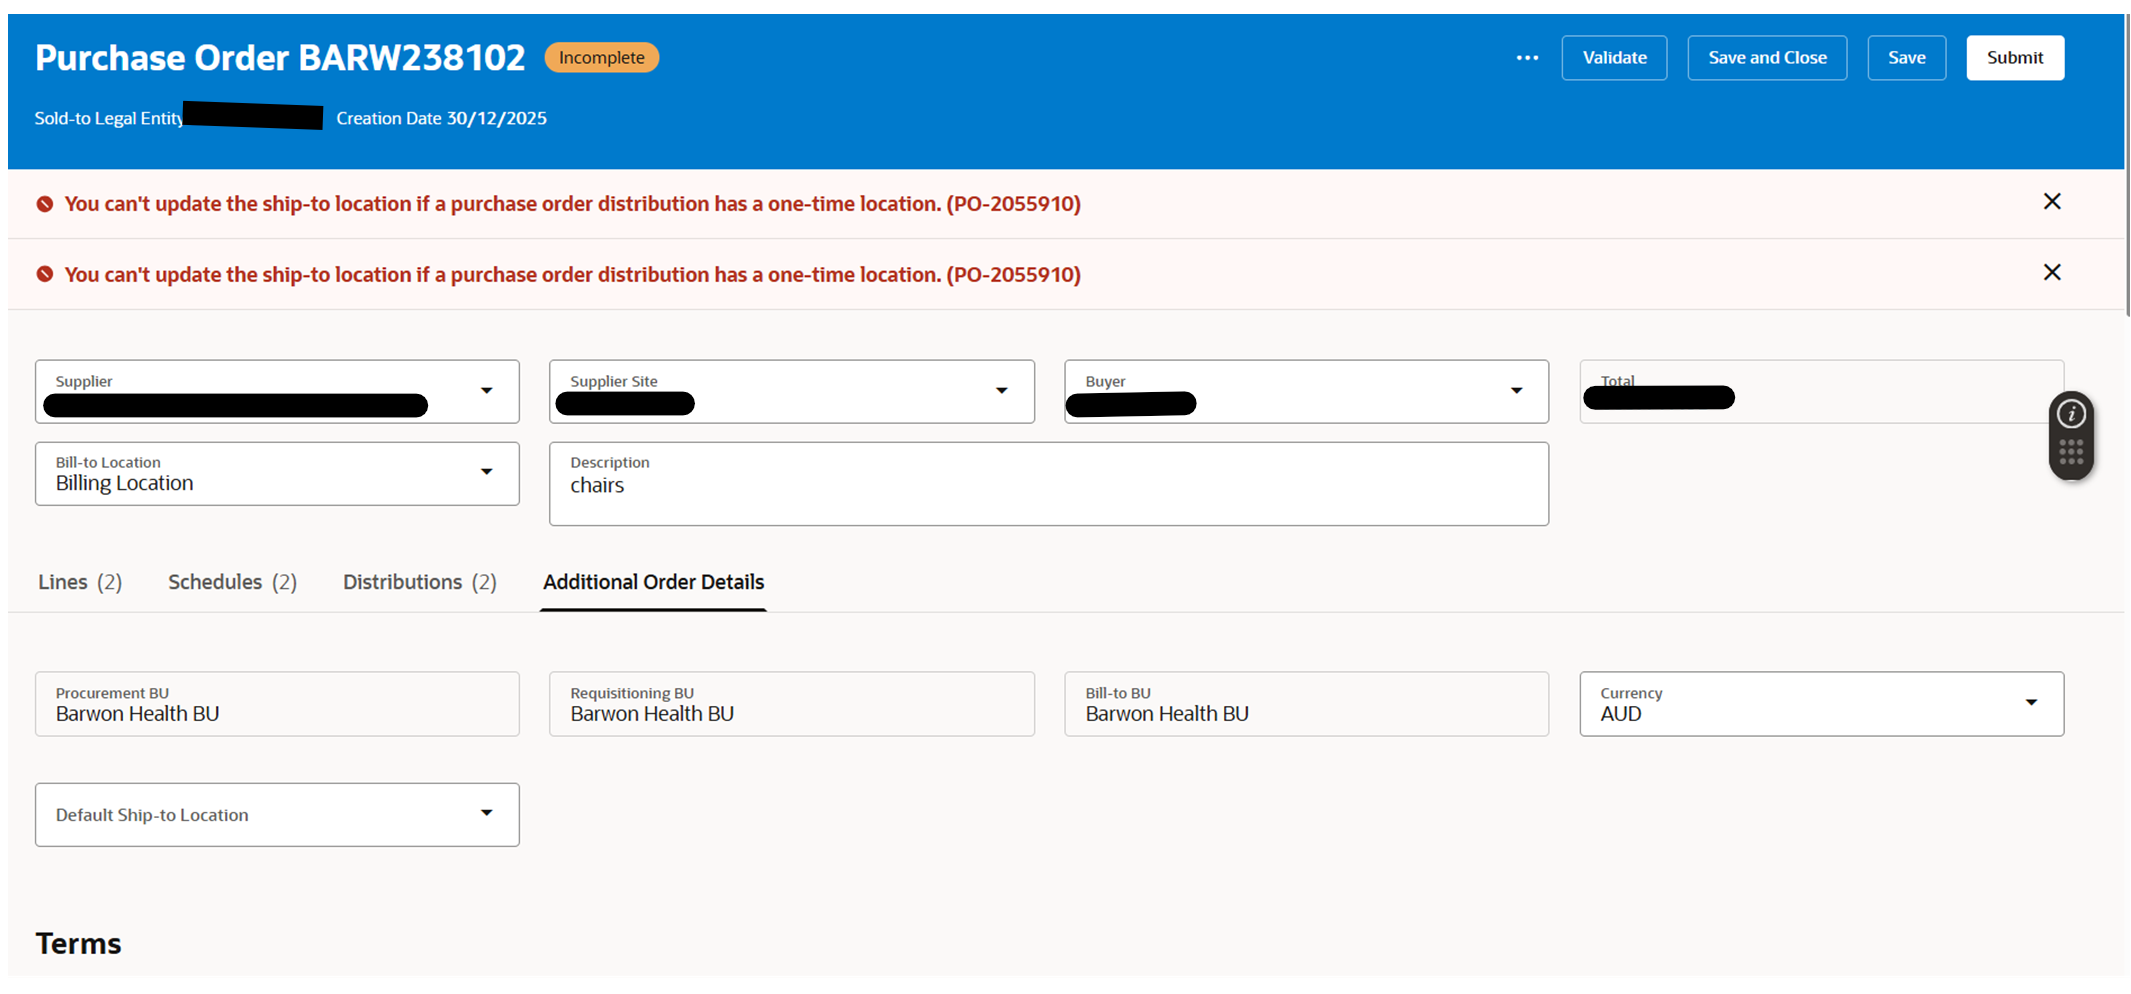Click the Creation Date 30/12/2025 text

(x=441, y=118)
